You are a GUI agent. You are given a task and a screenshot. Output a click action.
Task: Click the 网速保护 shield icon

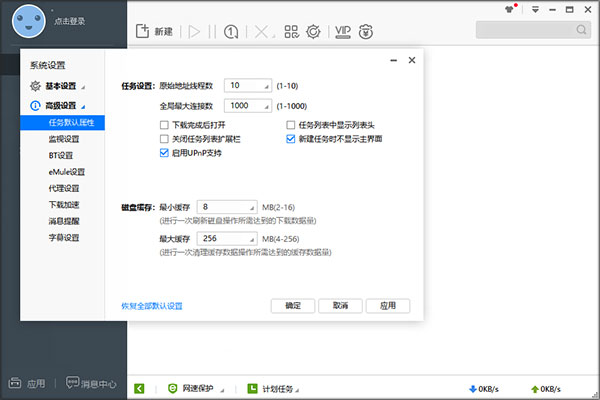173,389
